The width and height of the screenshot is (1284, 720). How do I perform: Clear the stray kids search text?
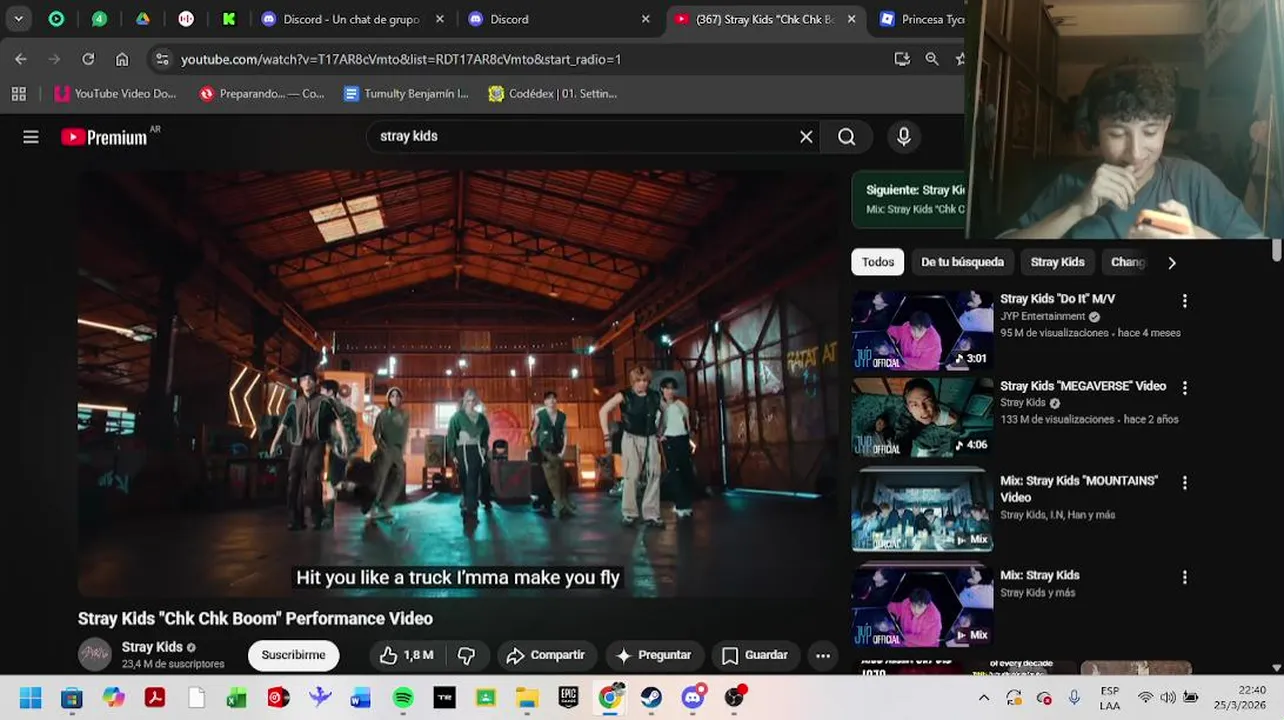pos(806,137)
